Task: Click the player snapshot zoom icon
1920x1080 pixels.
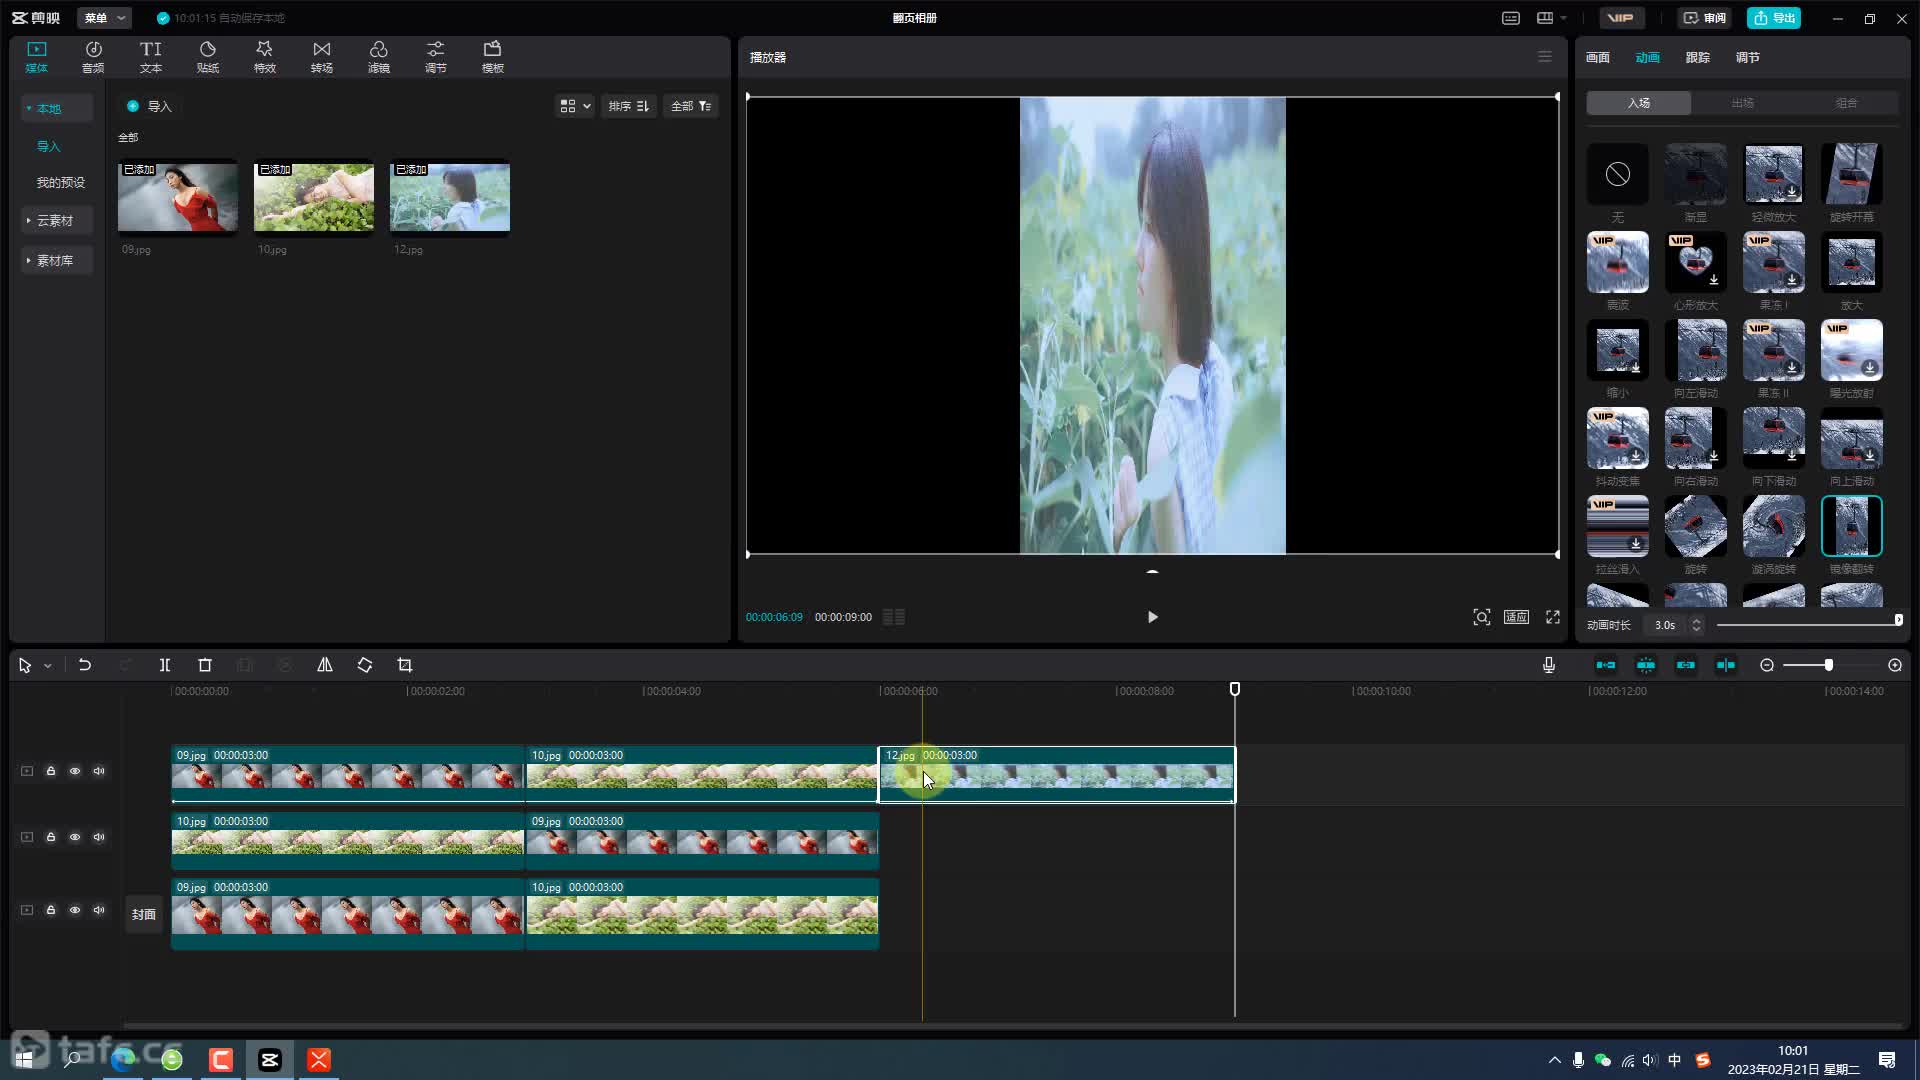Action: (x=1482, y=617)
